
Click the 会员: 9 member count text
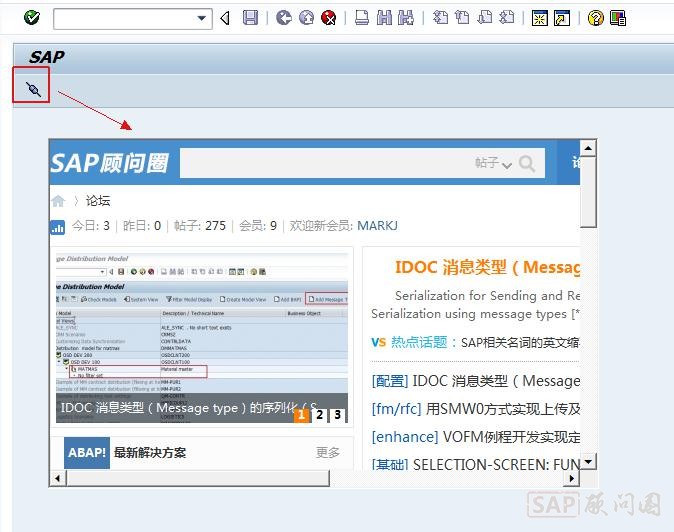click(x=258, y=226)
